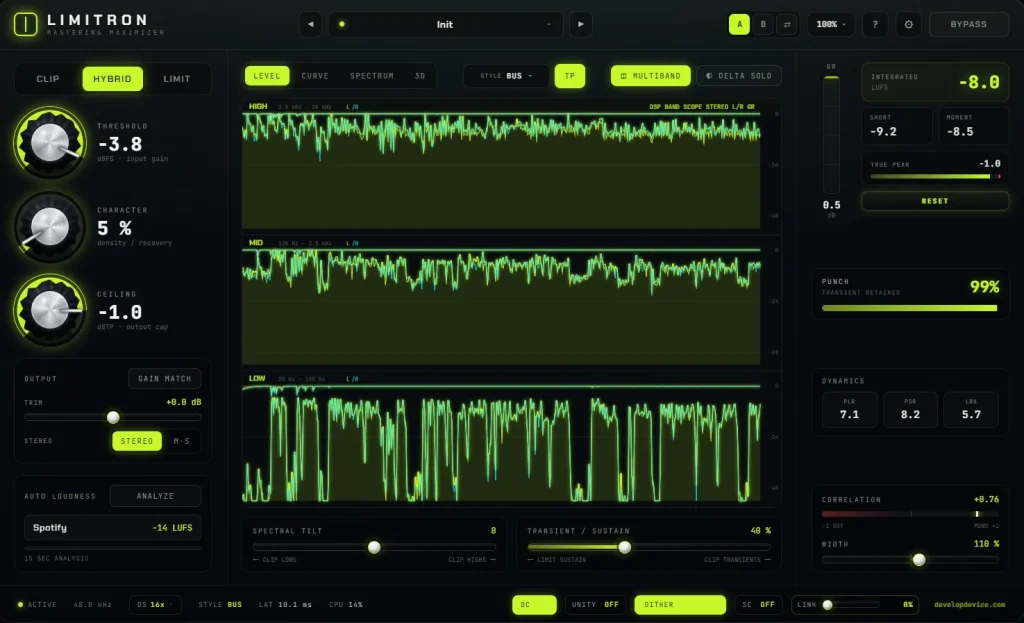The width and height of the screenshot is (1024, 623).
Task: Click the ACTIVE status indicator
Action: [x=37, y=605]
